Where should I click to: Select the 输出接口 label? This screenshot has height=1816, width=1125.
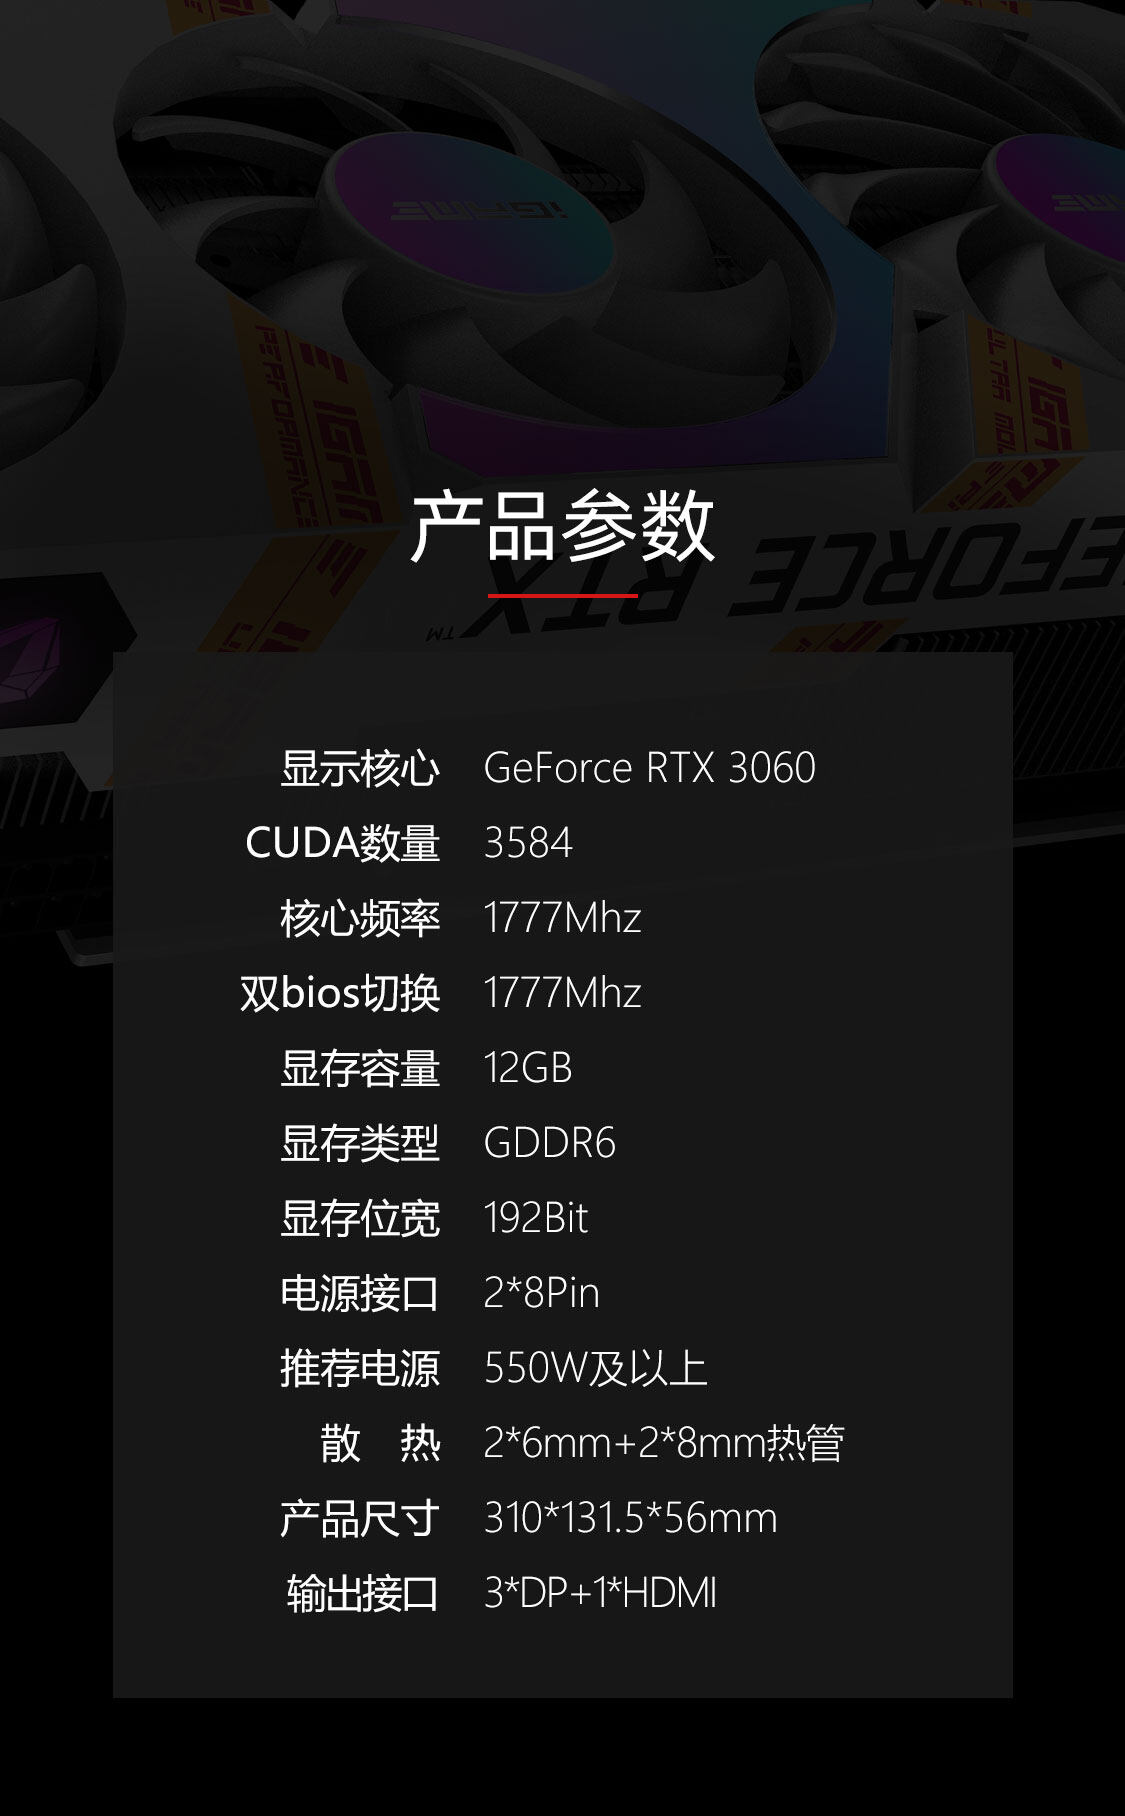(x=363, y=1593)
